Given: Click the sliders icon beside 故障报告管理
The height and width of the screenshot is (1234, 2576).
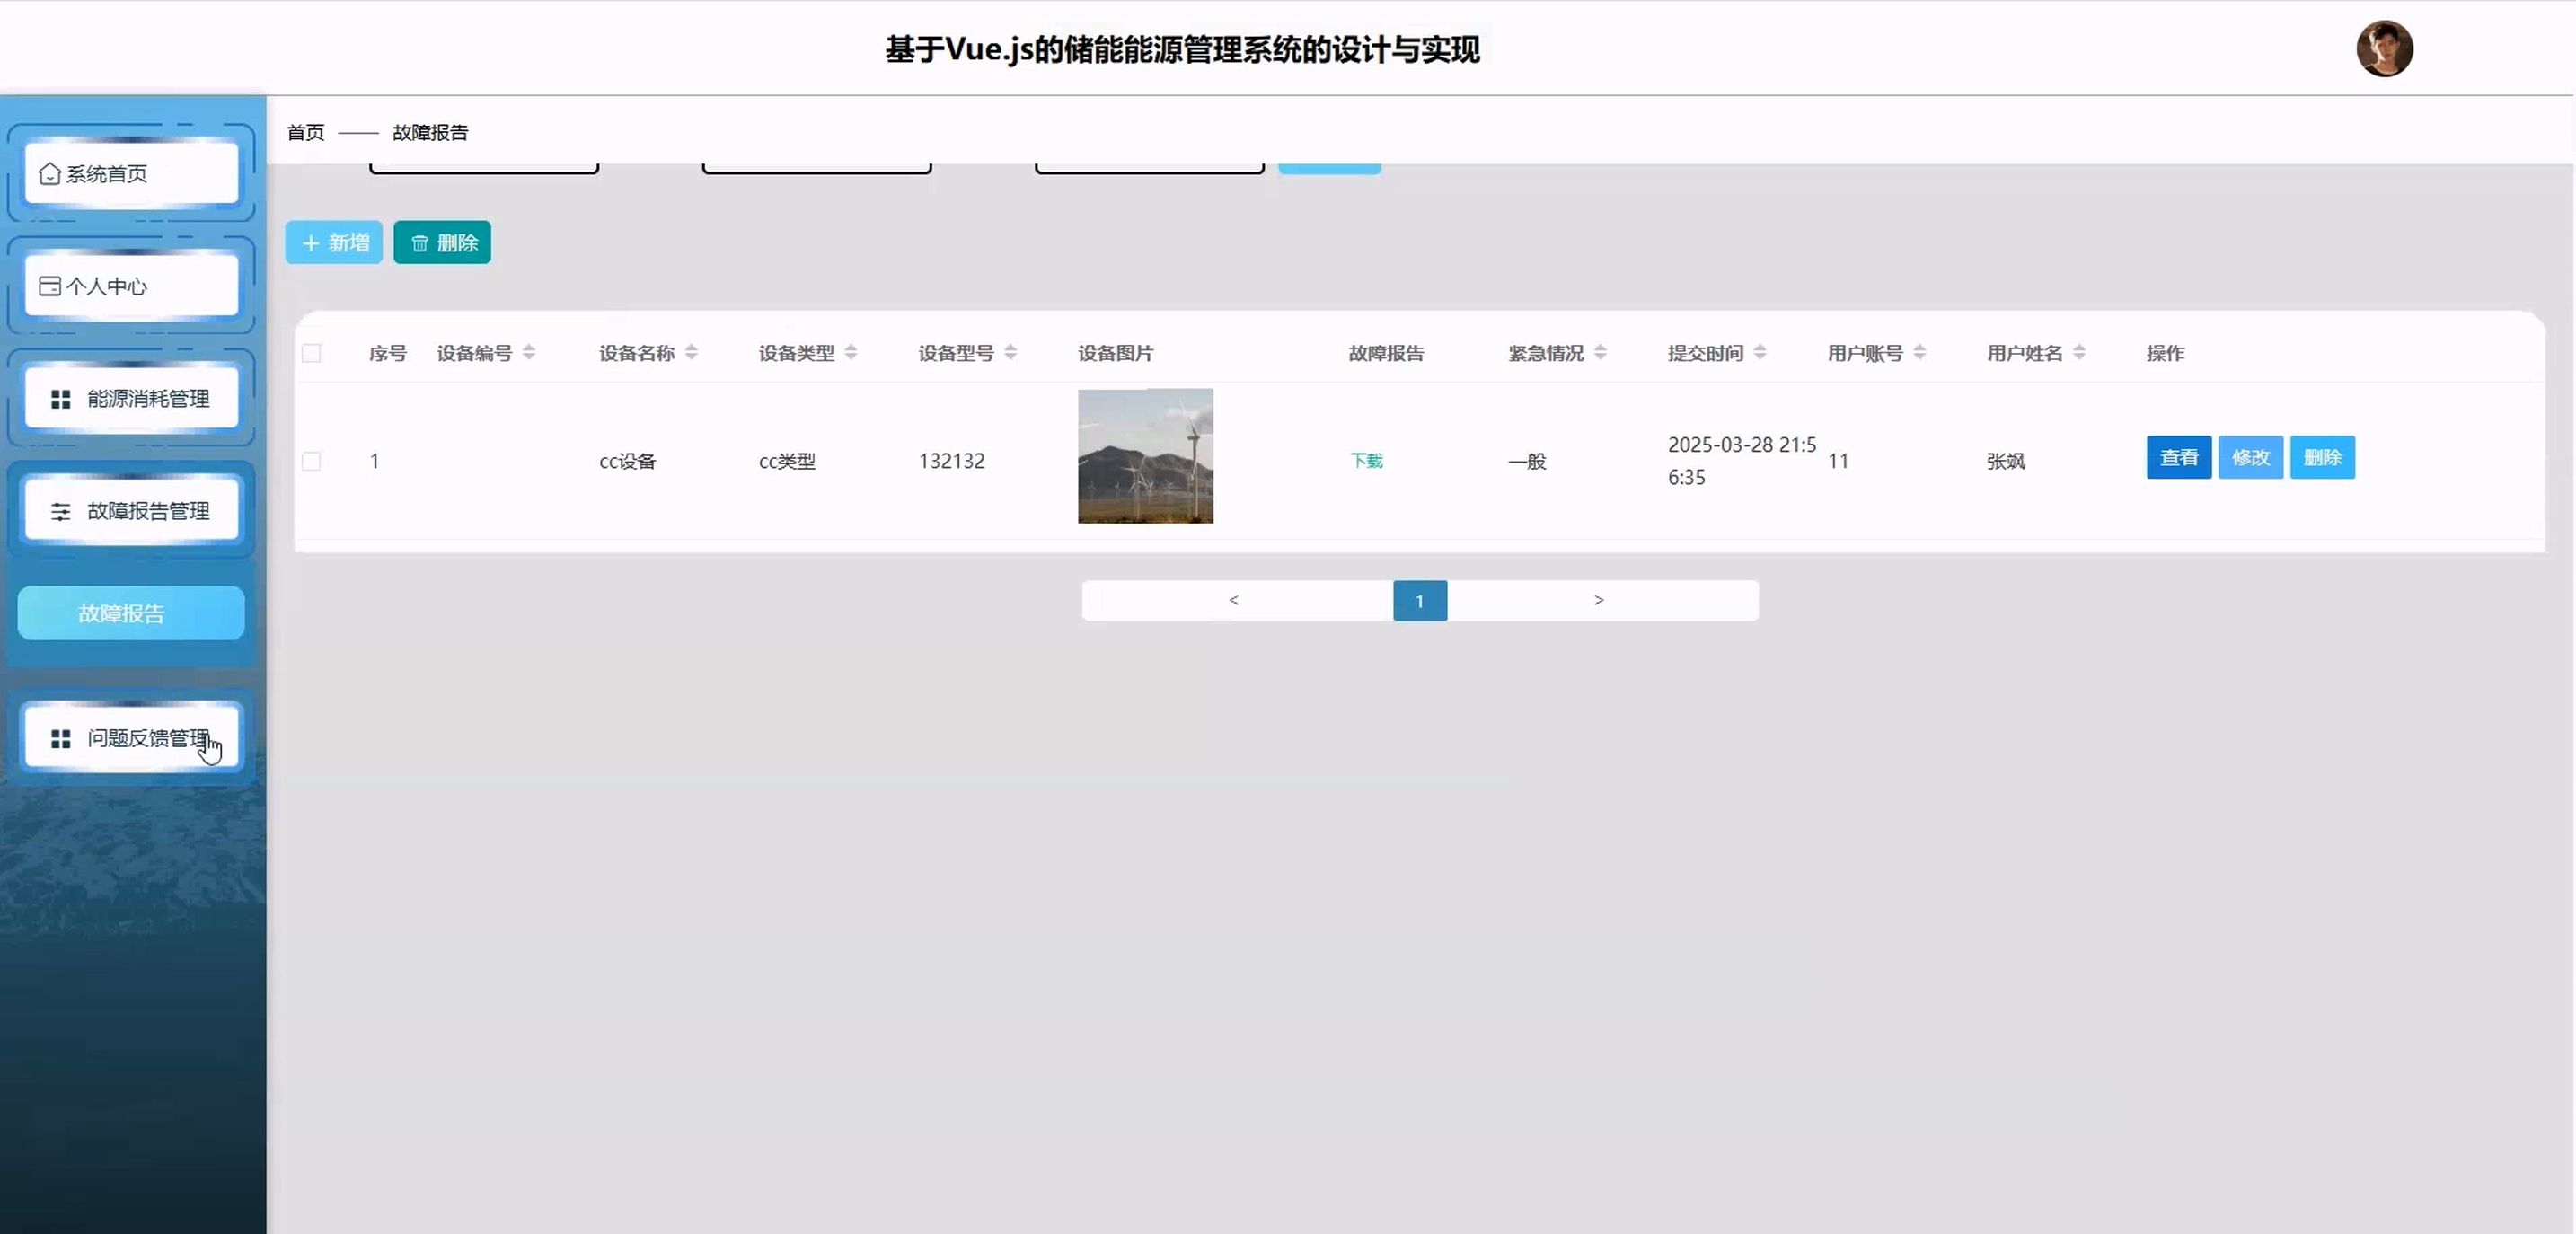Looking at the screenshot, I should 61,512.
